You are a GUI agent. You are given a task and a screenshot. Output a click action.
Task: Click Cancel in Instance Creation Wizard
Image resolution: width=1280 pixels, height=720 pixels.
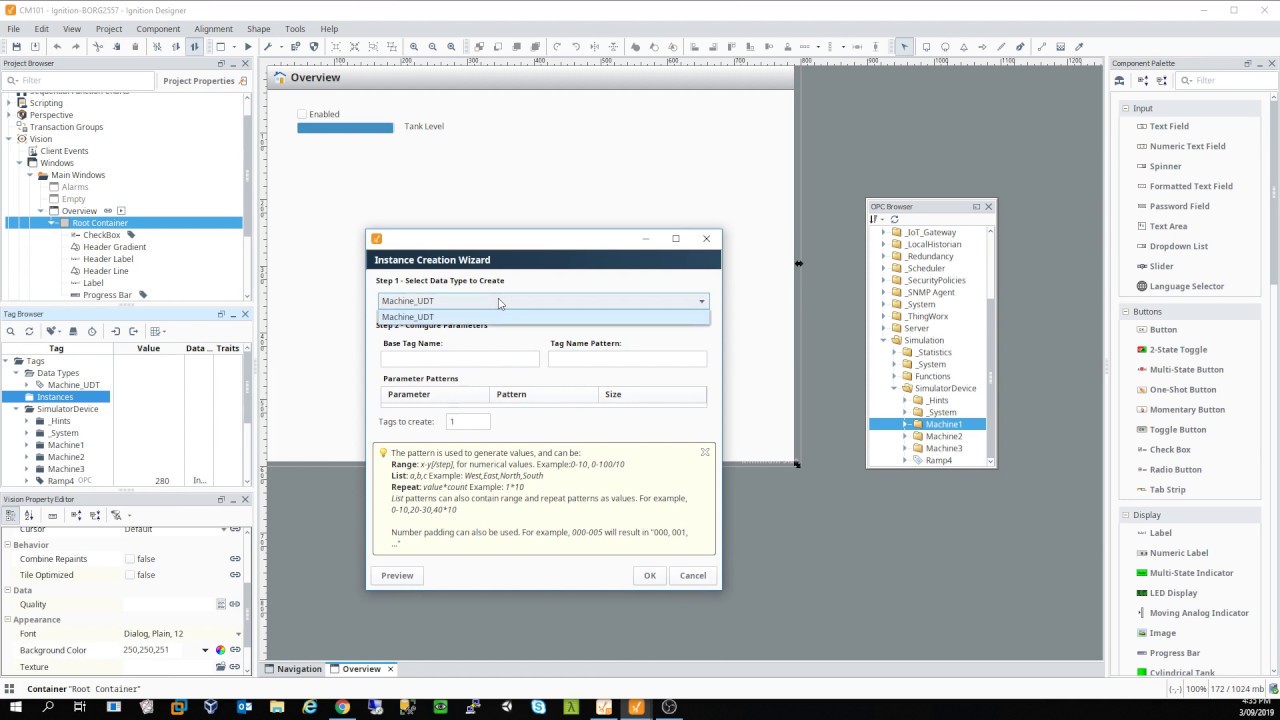pyautogui.click(x=693, y=576)
